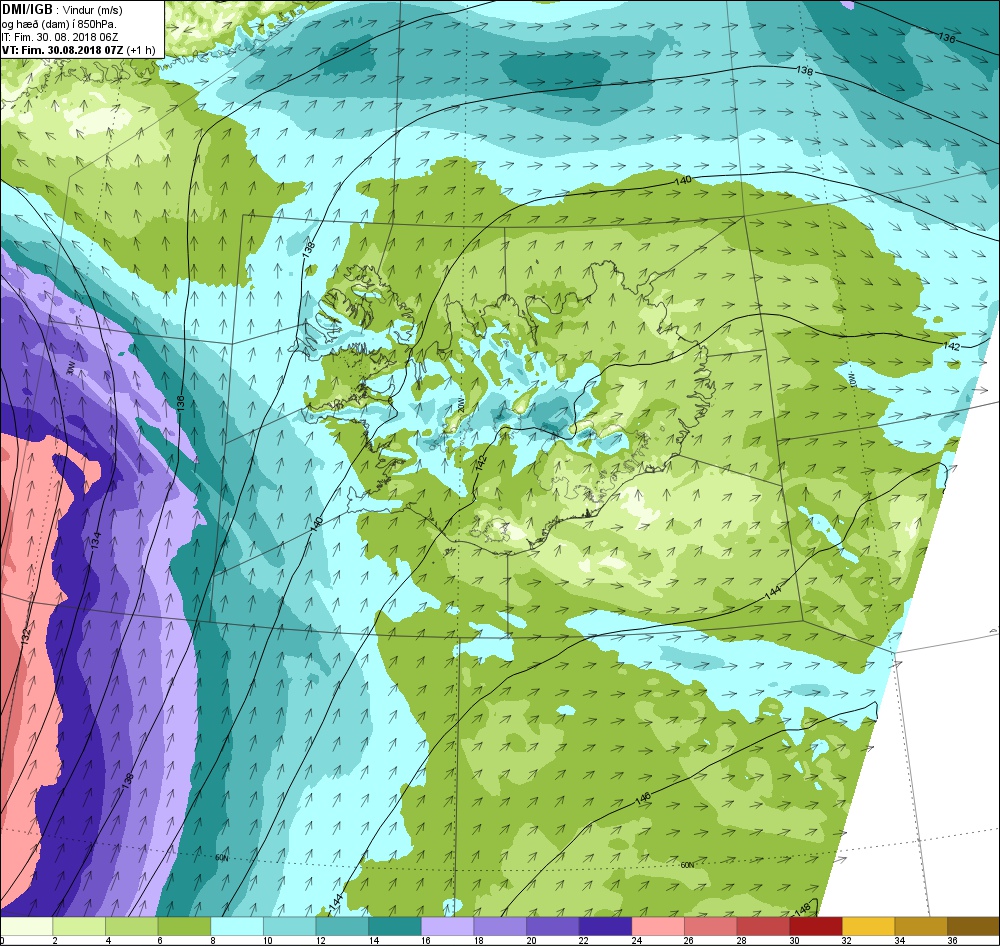1000x946 pixels.
Task: Click '140' contour label west of Reykjanes
Action: tap(316, 524)
